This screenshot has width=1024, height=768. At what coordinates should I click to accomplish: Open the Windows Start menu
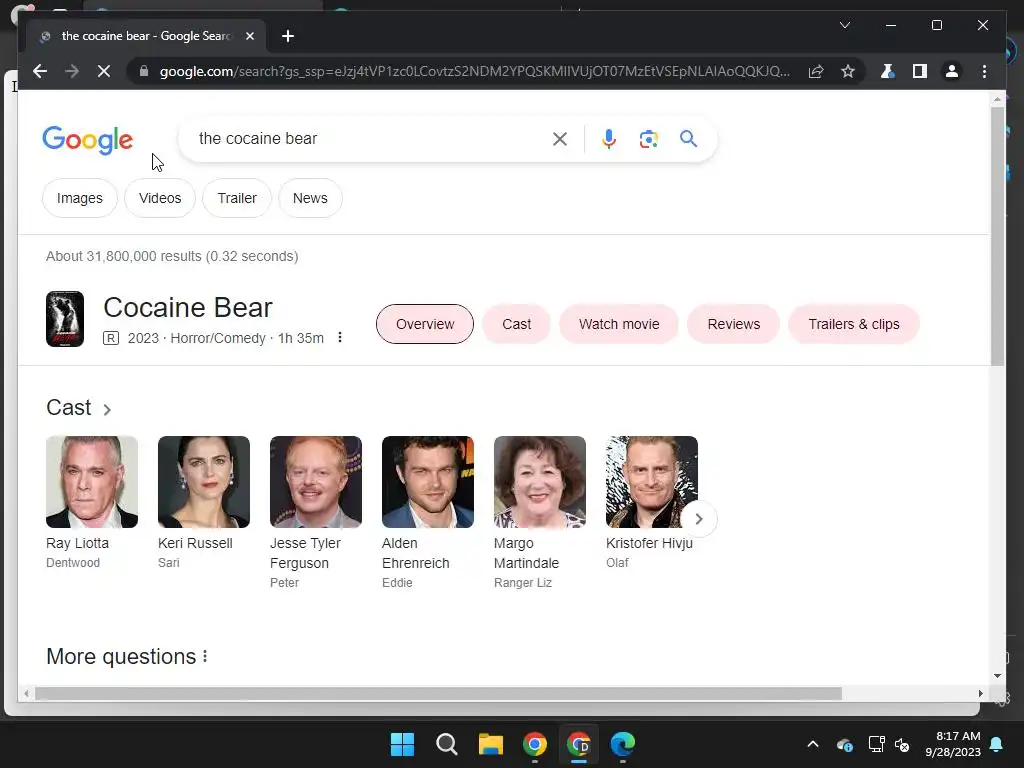coord(402,744)
